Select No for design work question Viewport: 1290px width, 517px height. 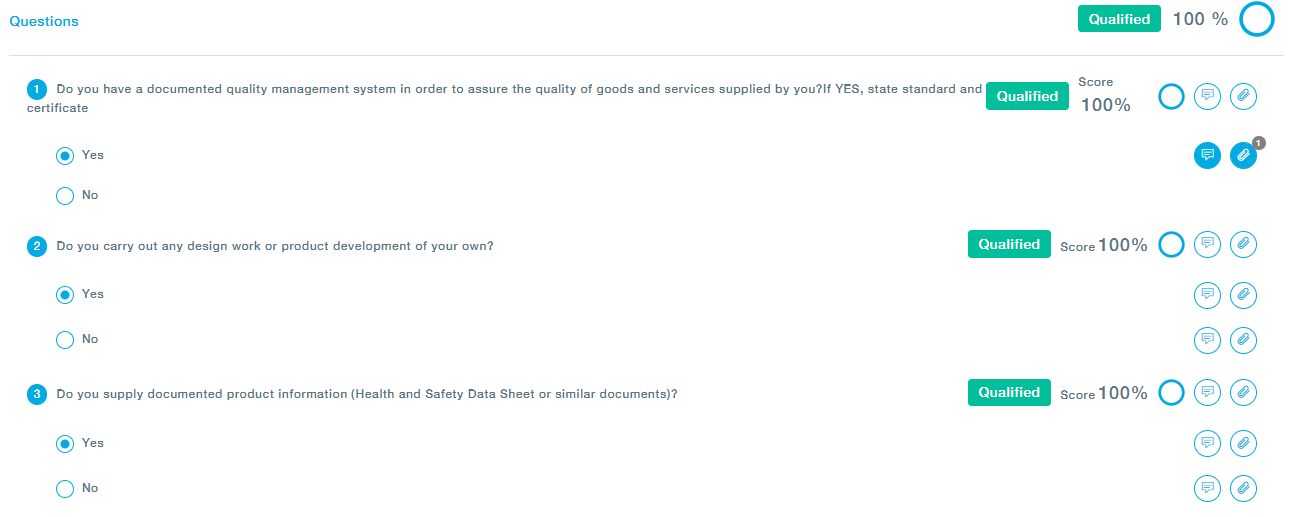click(65, 340)
